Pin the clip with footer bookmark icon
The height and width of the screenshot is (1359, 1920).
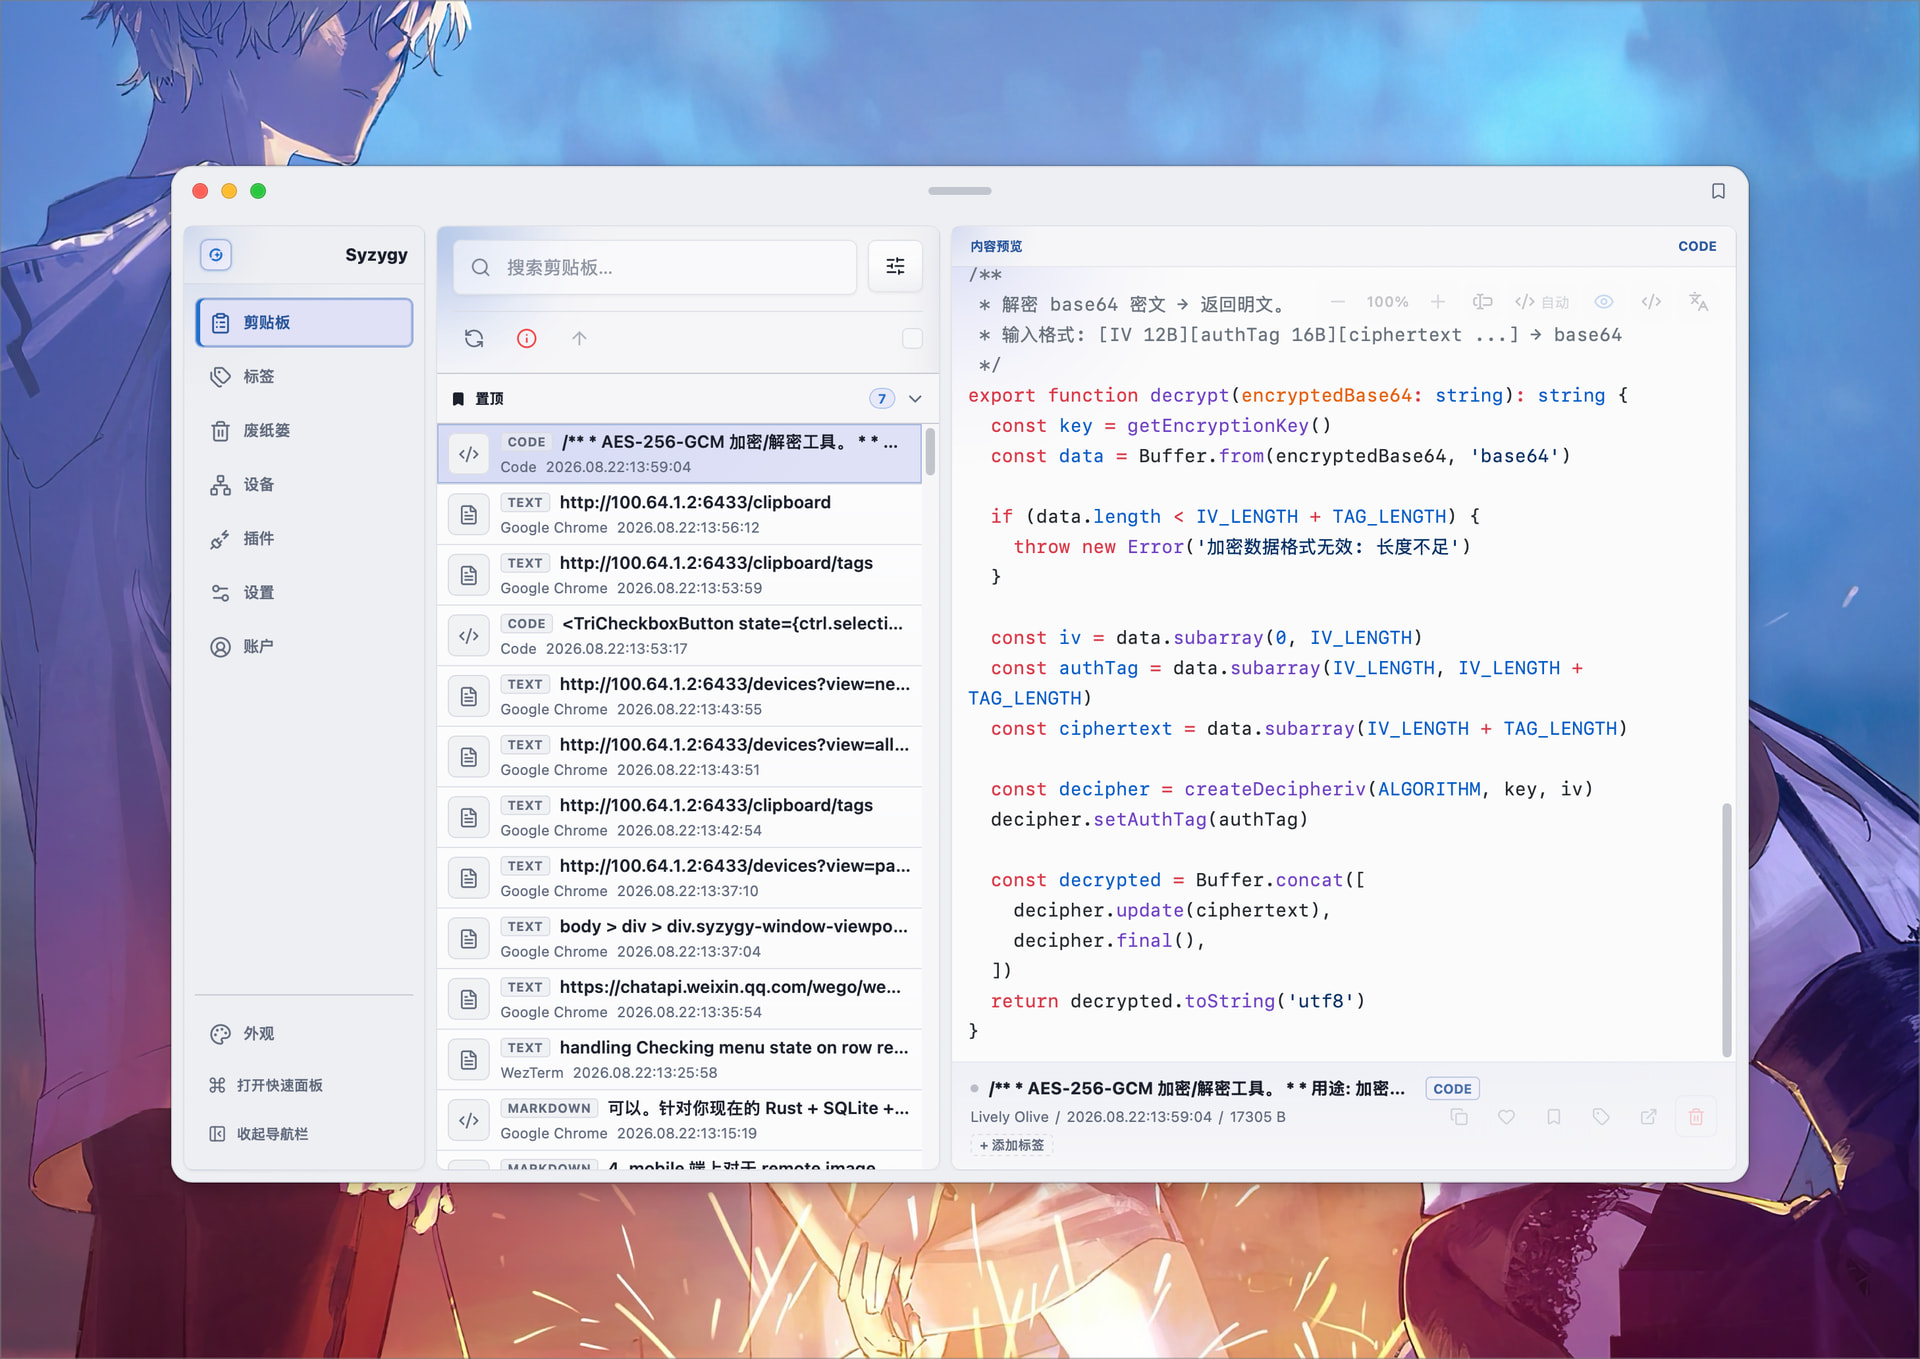click(1553, 1117)
